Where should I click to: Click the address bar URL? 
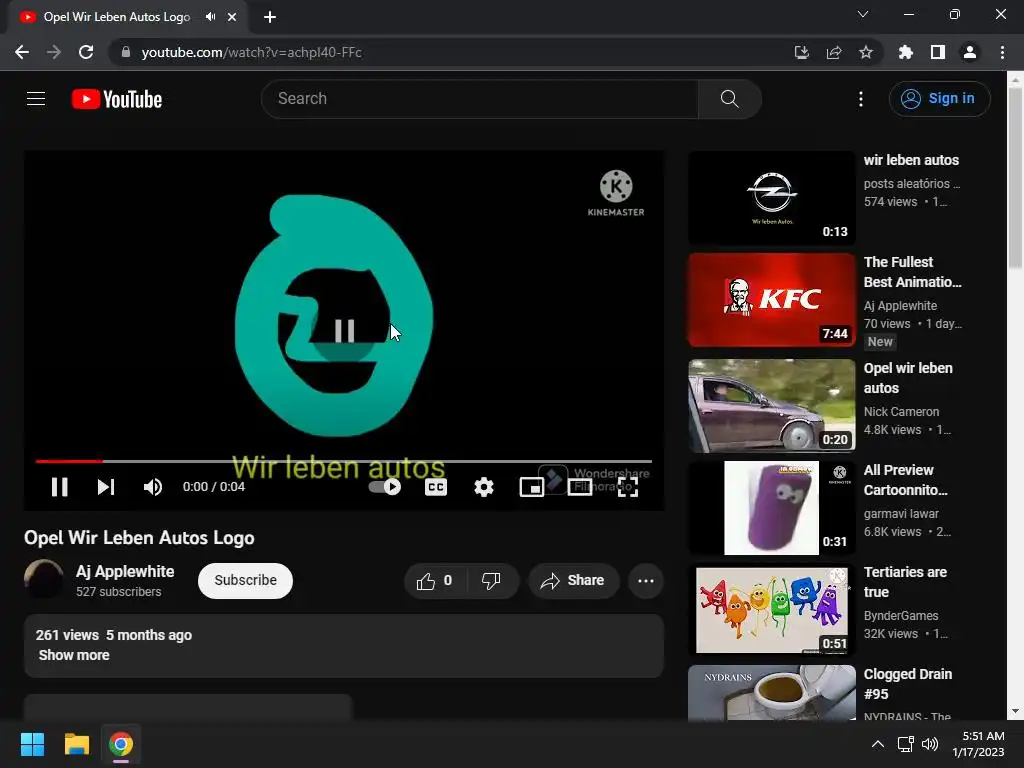[x=251, y=52]
